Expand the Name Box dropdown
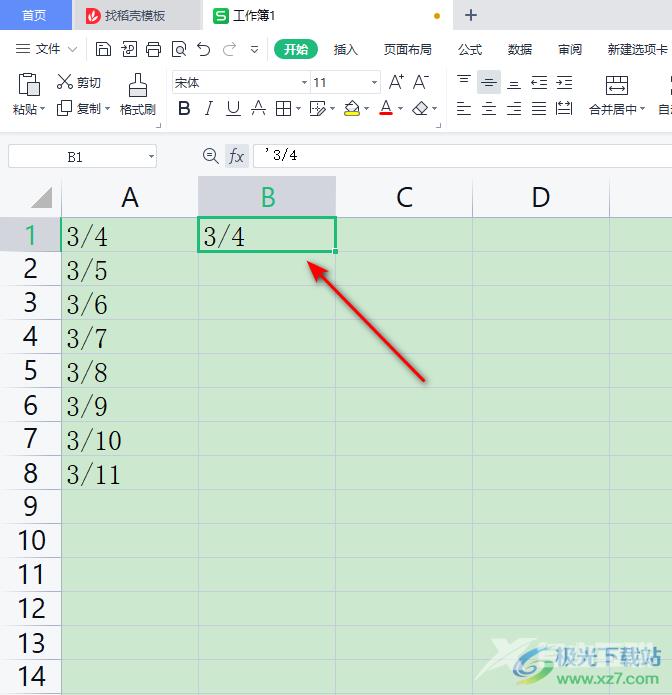 point(151,156)
